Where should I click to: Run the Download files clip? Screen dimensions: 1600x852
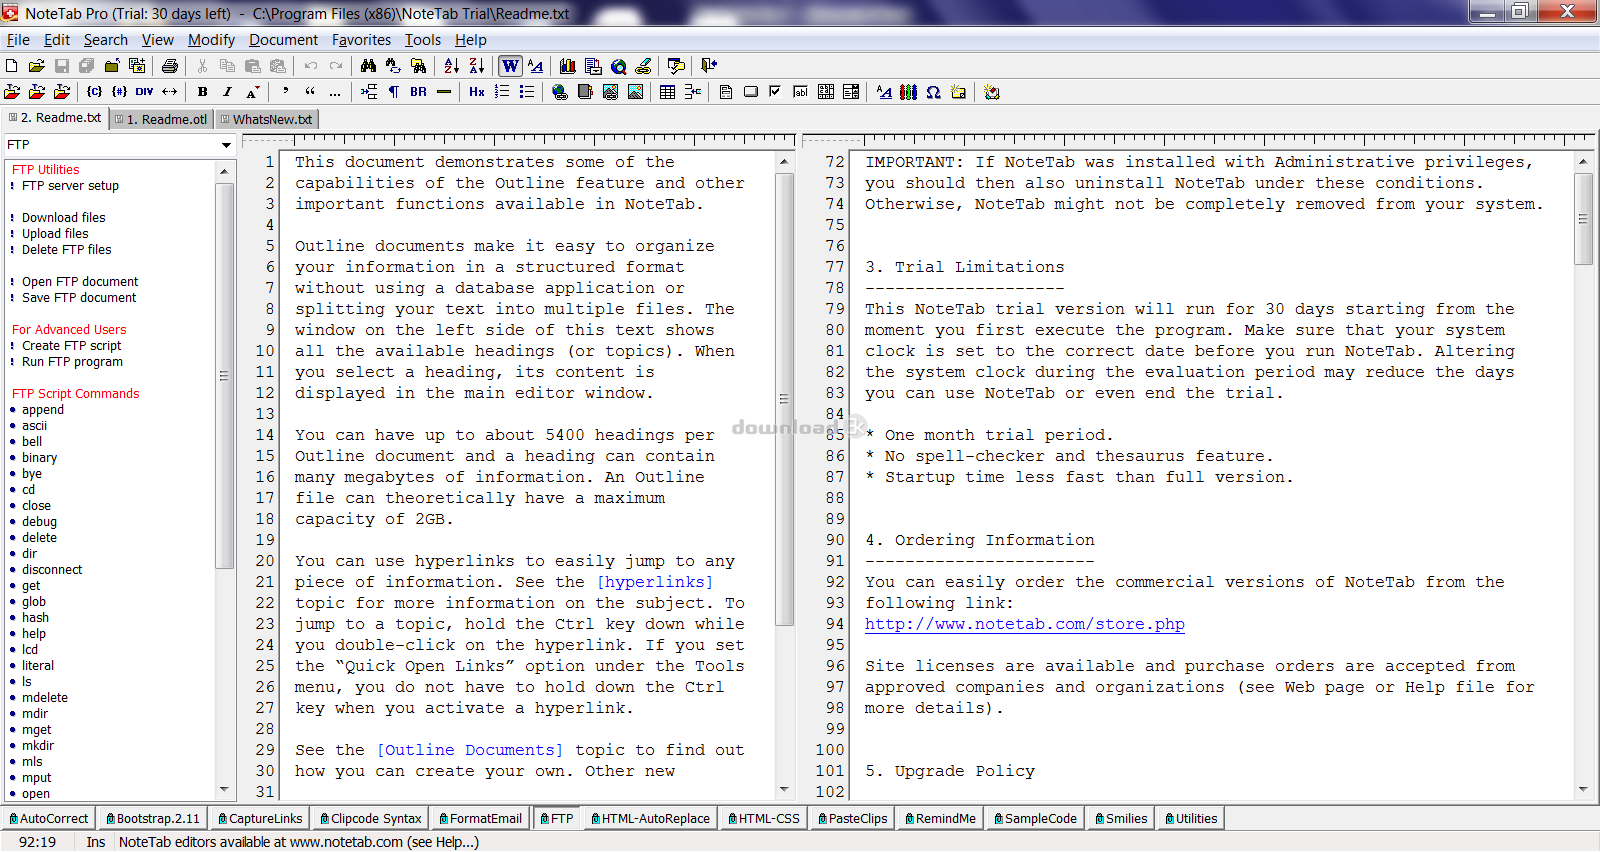point(63,218)
